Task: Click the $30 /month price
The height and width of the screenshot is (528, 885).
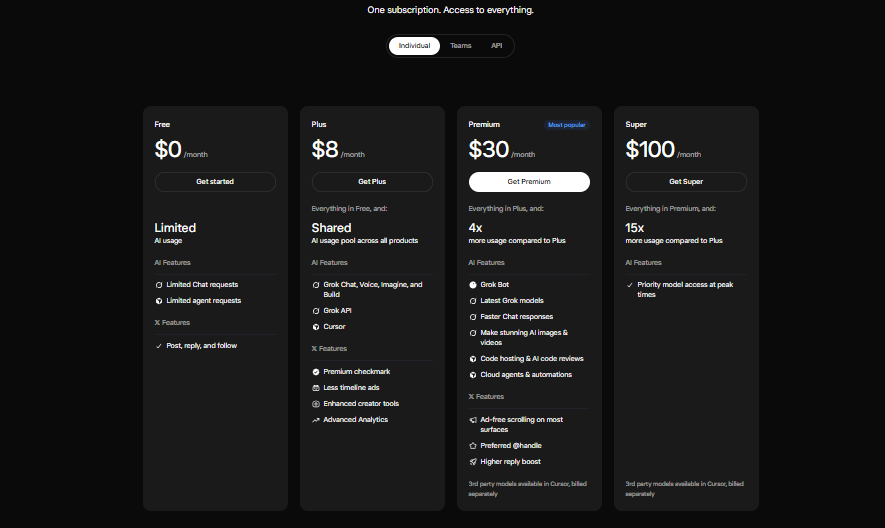Action: [502, 150]
